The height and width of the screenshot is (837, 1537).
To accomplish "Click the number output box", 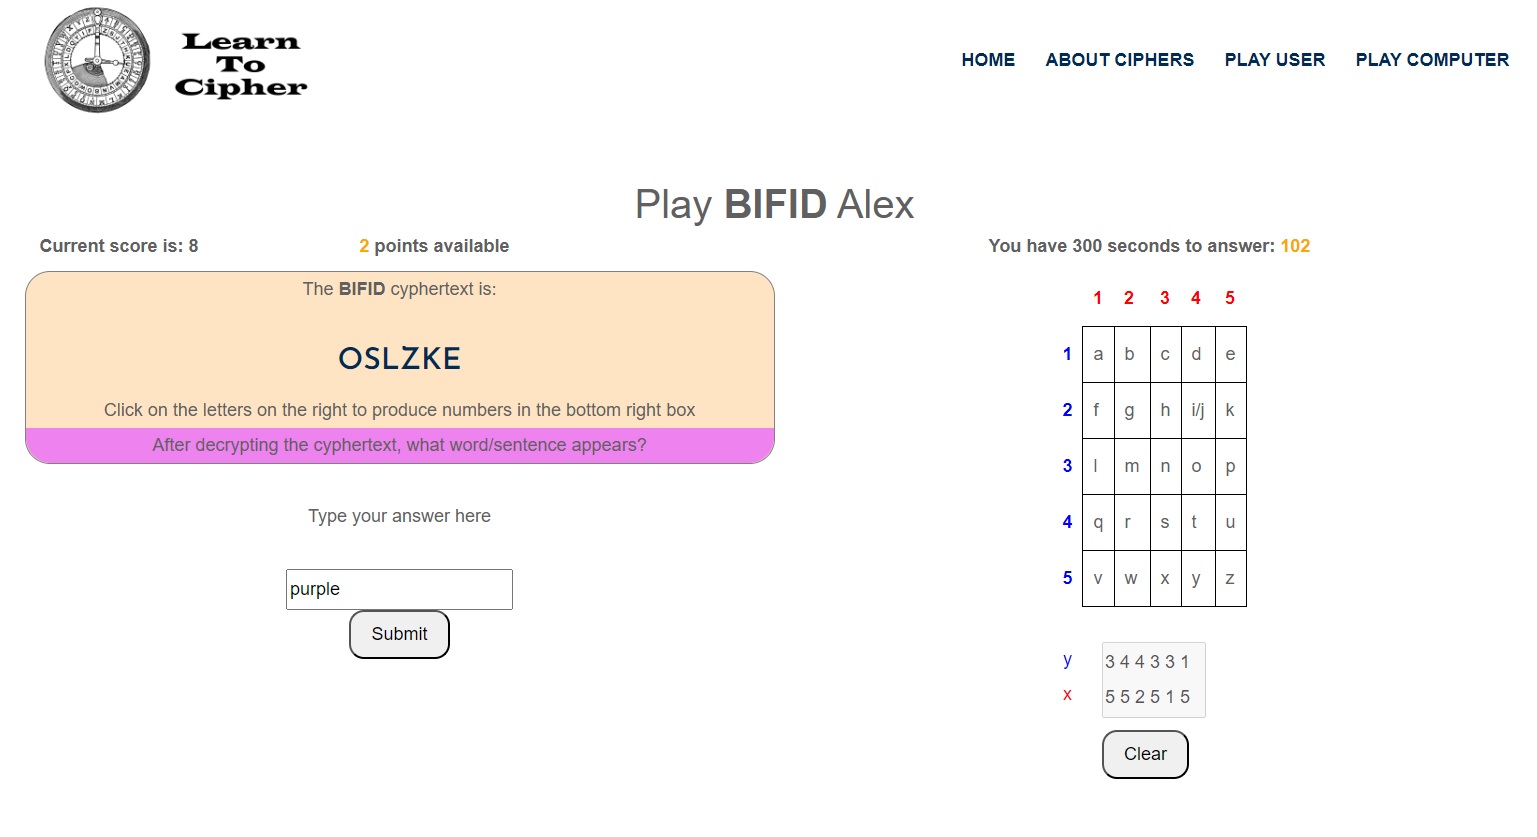I will click(1153, 679).
